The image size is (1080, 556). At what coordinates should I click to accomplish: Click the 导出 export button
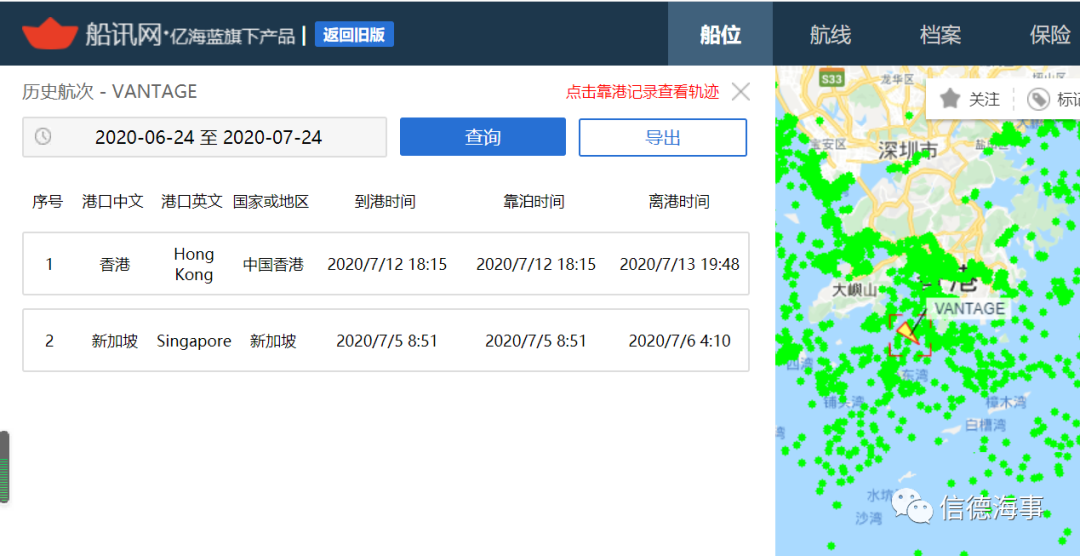[x=663, y=137]
